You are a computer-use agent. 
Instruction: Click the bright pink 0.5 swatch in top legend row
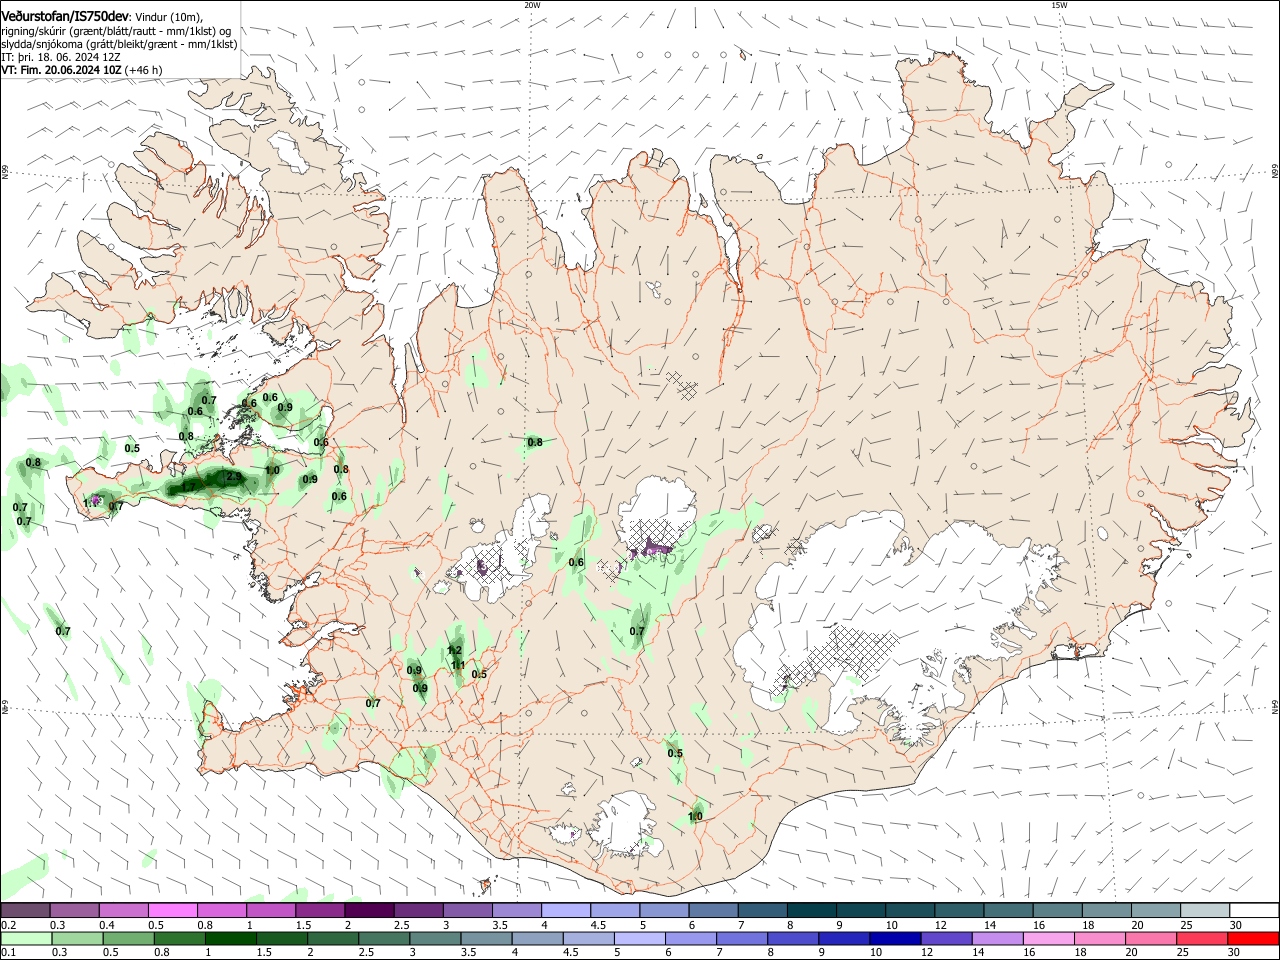click(172, 910)
